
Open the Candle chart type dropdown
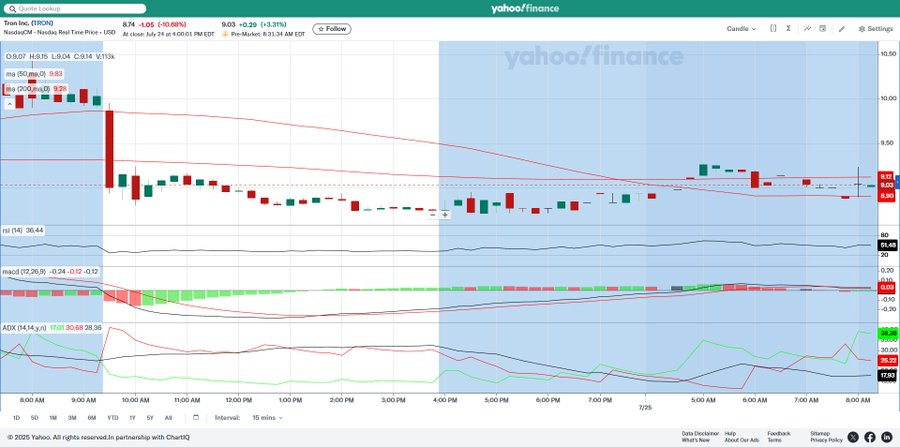(741, 29)
